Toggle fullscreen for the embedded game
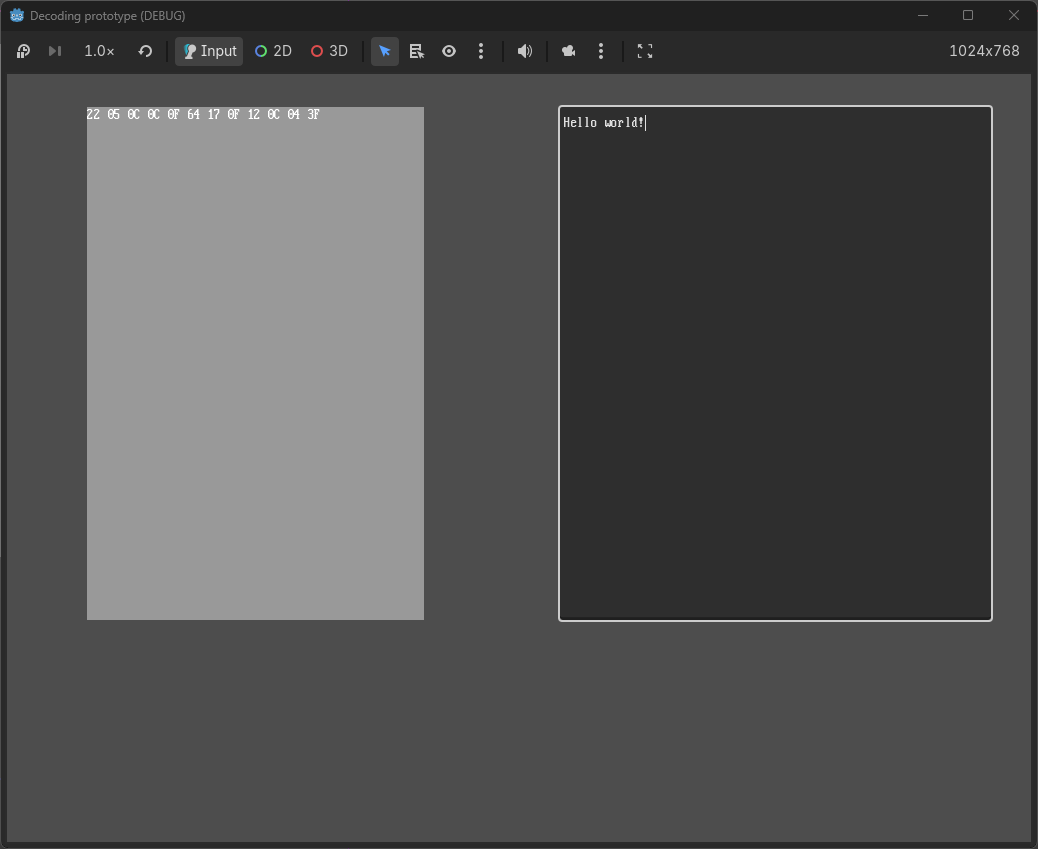1038x849 pixels. 645,51
